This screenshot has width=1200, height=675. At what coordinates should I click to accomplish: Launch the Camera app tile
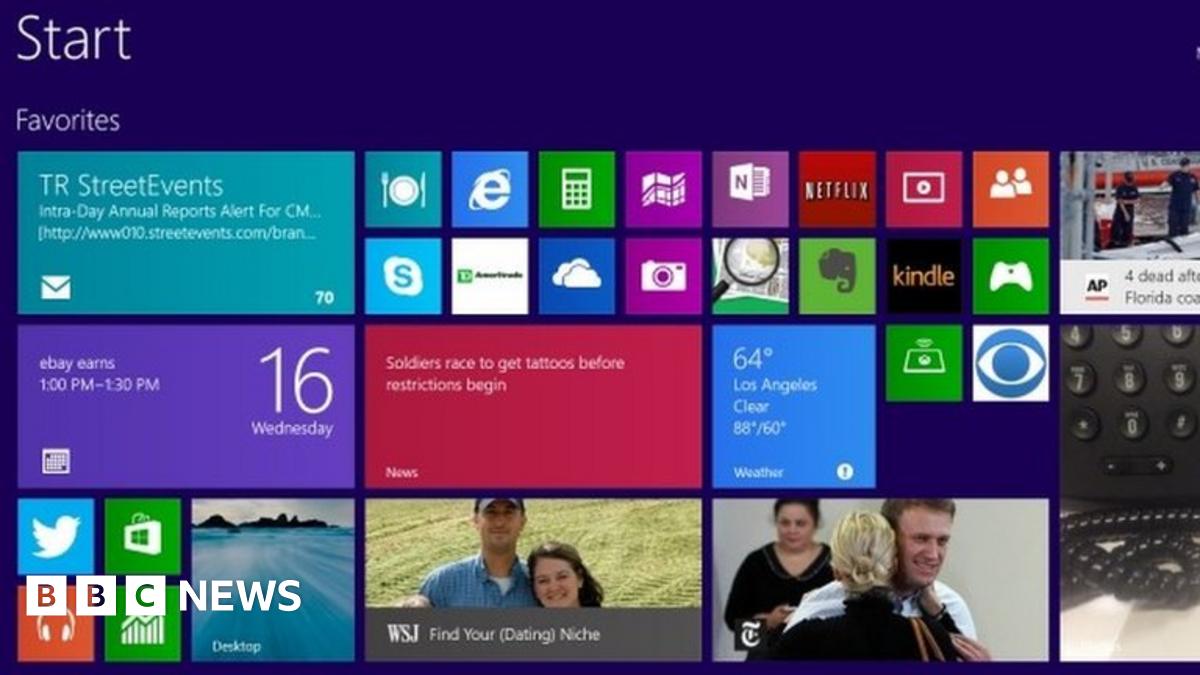tap(663, 276)
